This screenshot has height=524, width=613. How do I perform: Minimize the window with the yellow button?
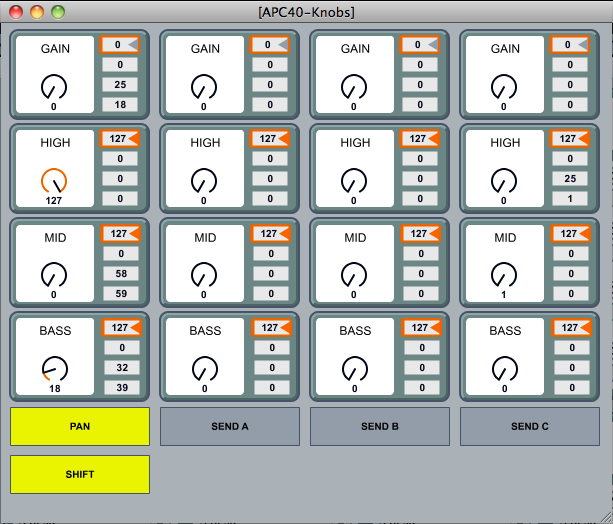[37, 12]
